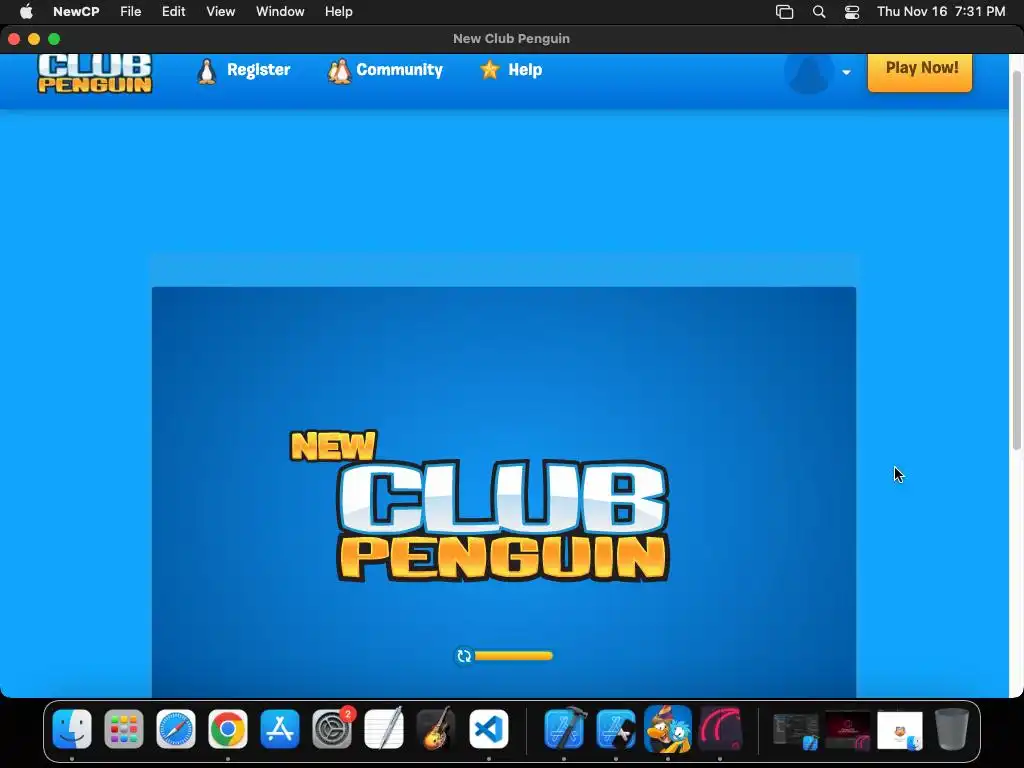The image size is (1024, 768).
Task: Open Xcode hammer icon in Dock
Action: coord(564,729)
